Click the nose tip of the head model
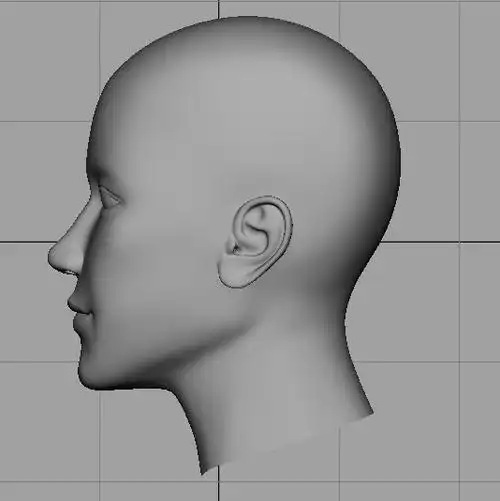Screen dimensions: 500x501 click(x=53, y=256)
